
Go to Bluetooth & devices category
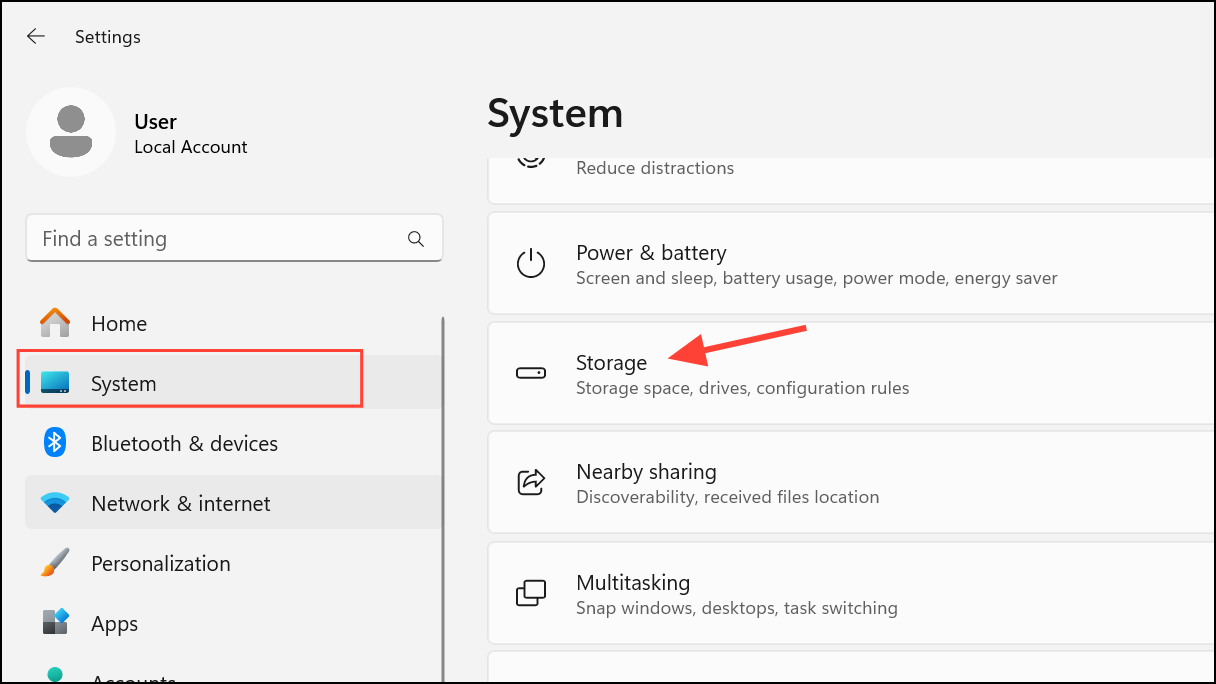pos(184,443)
